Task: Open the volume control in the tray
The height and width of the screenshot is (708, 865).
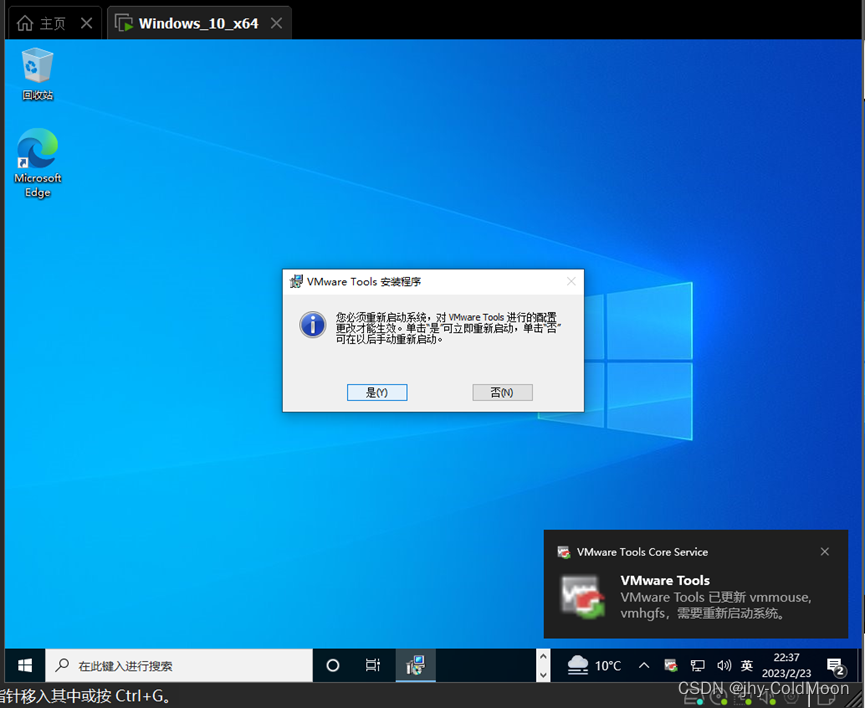Action: click(x=722, y=665)
